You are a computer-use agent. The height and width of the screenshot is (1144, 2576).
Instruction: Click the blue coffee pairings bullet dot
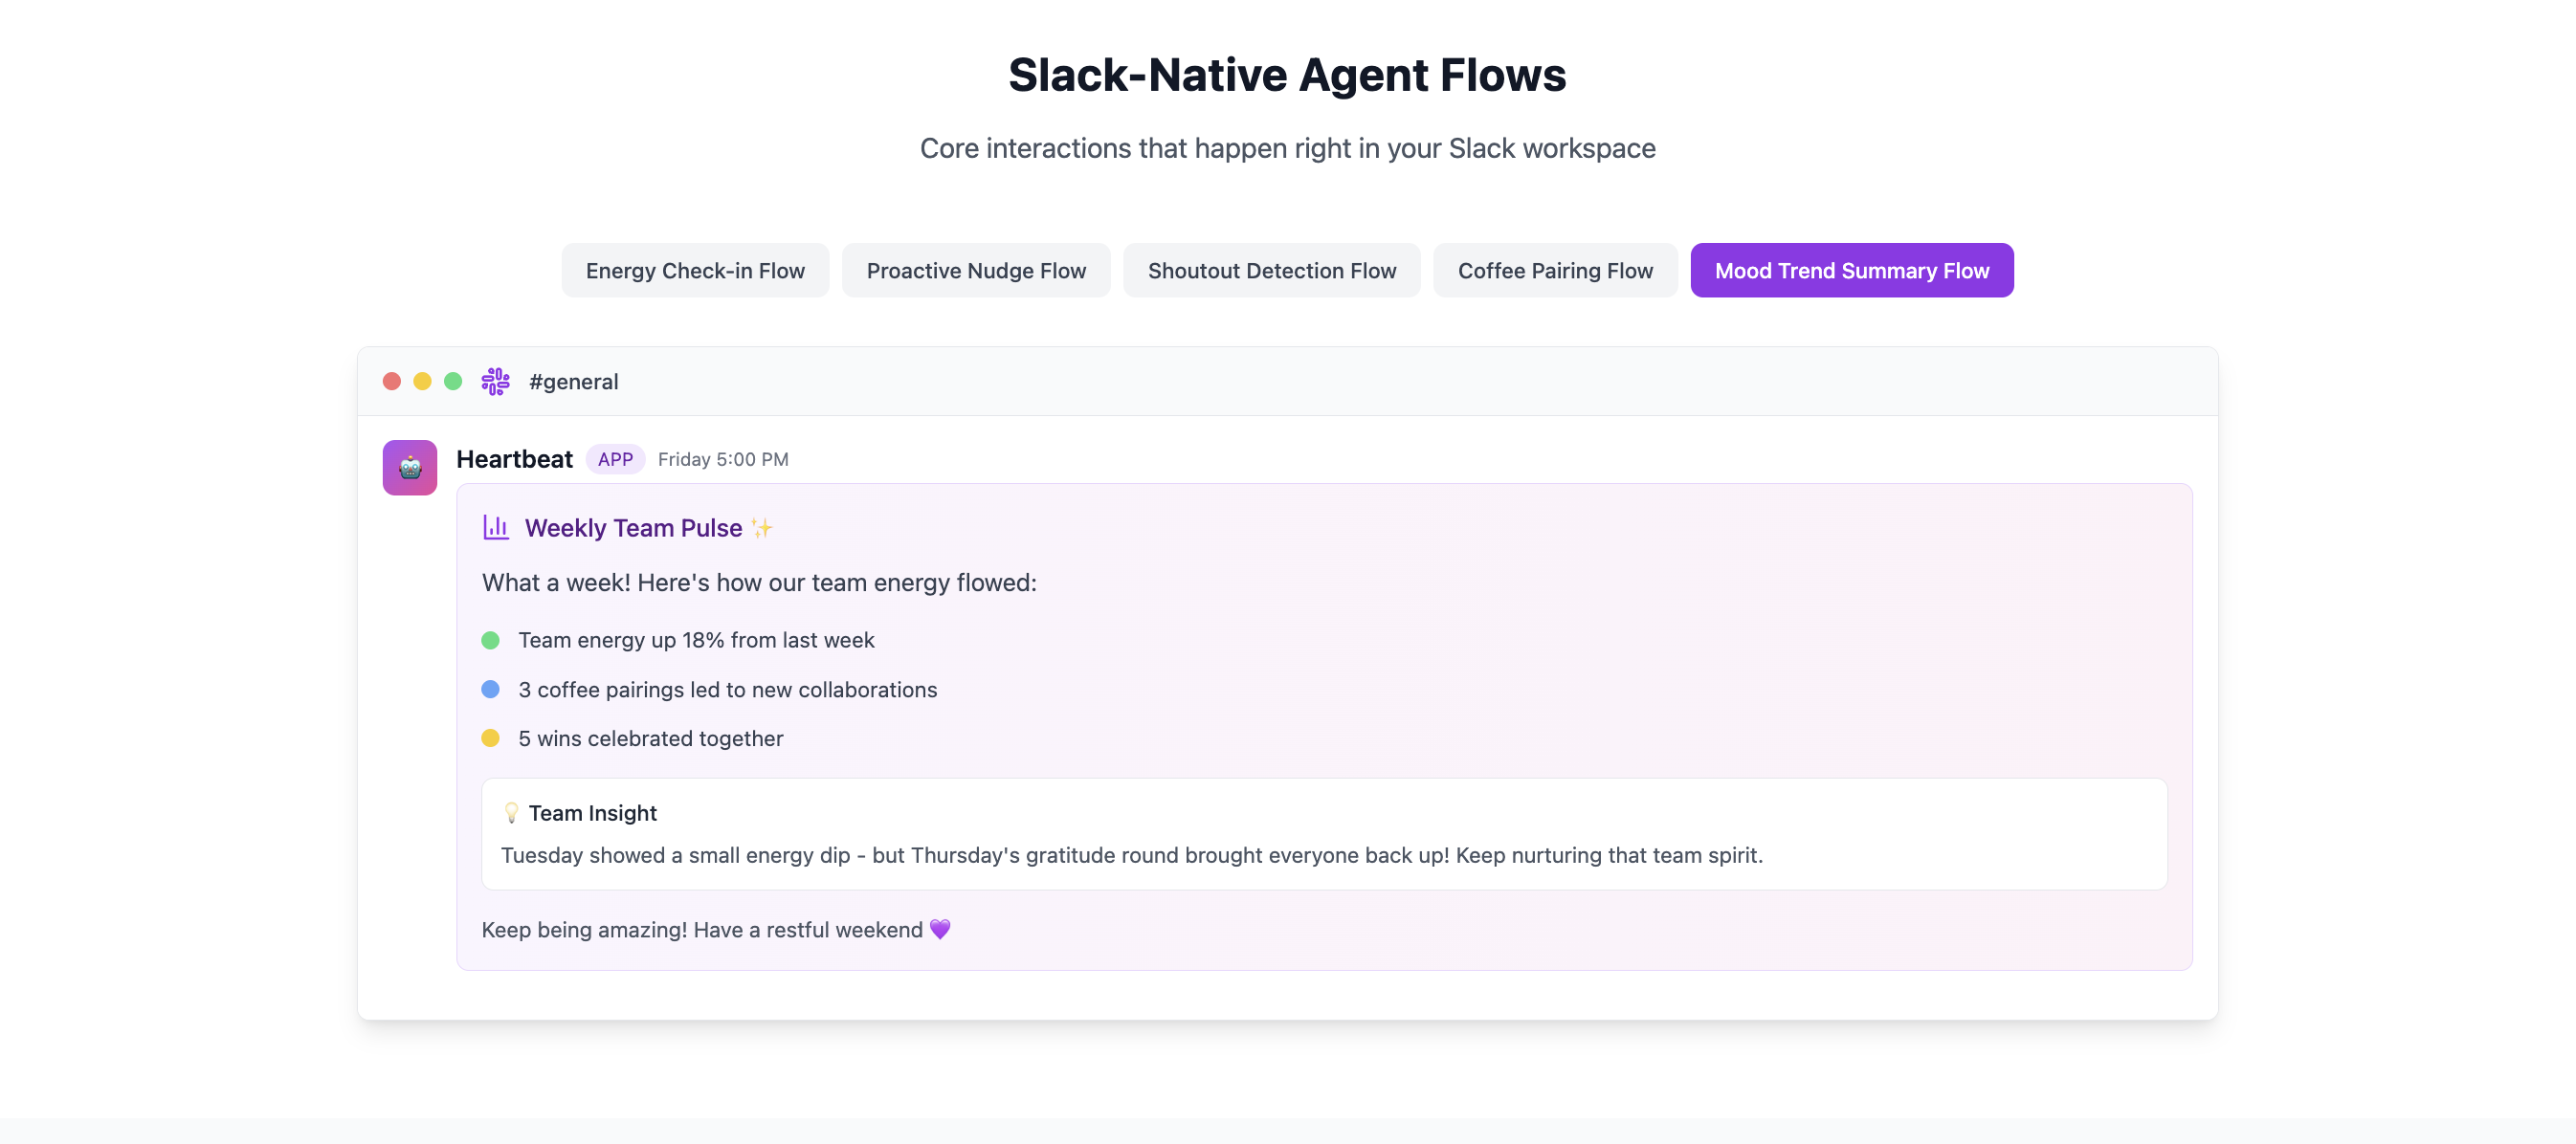point(490,689)
